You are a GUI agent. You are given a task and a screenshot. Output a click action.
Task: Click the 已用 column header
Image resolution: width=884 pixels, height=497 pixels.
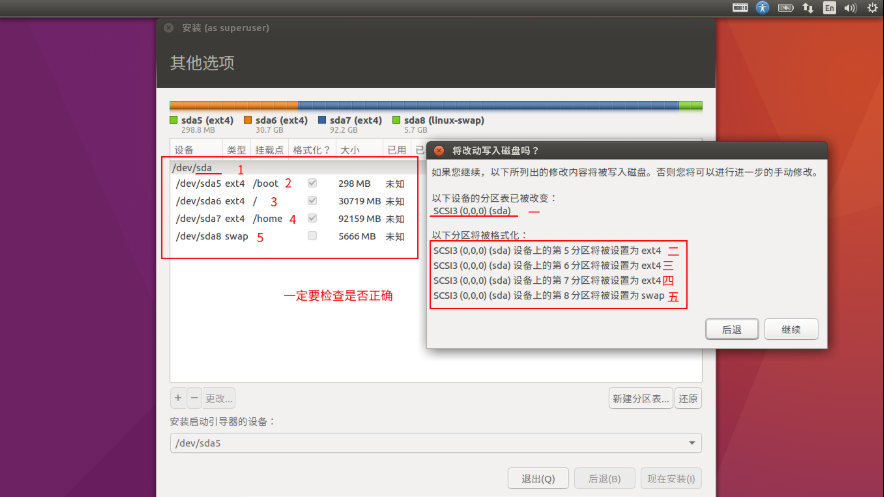point(396,150)
